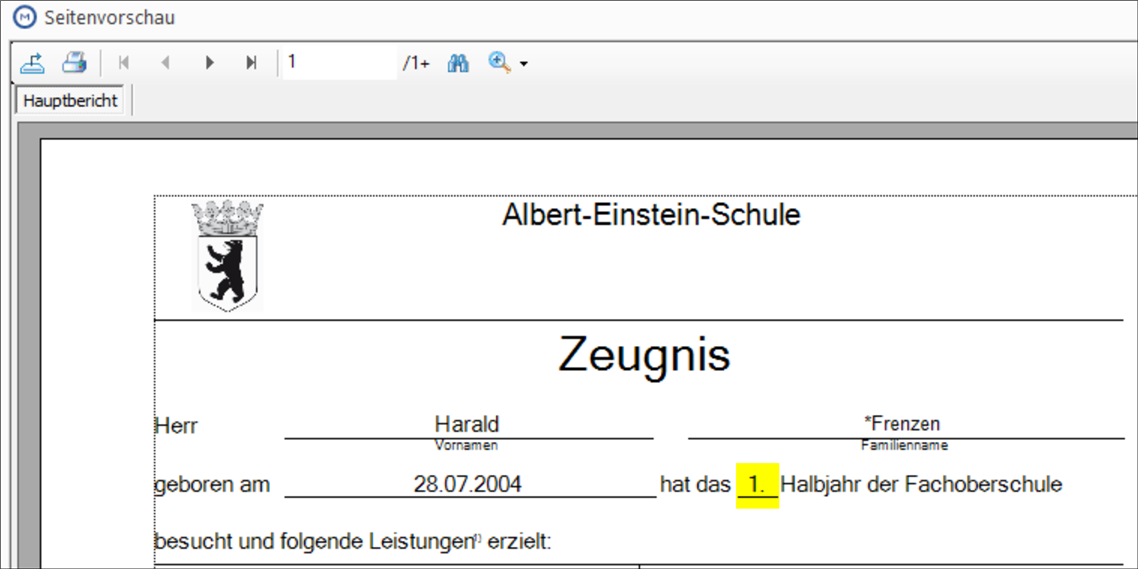1138x569 pixels.
Task: Open the binoculars search tool
Action: pyautogui.click(x=458, y=63)
